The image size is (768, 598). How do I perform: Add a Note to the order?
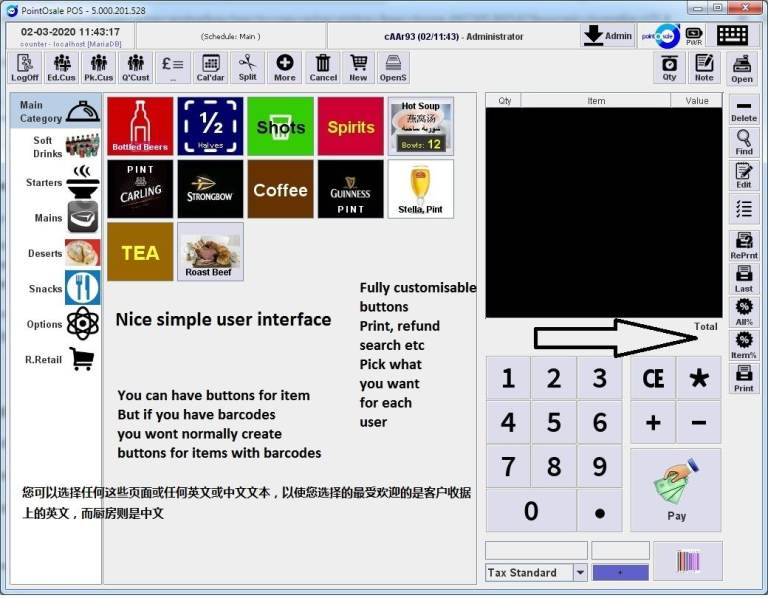(705, 67)
